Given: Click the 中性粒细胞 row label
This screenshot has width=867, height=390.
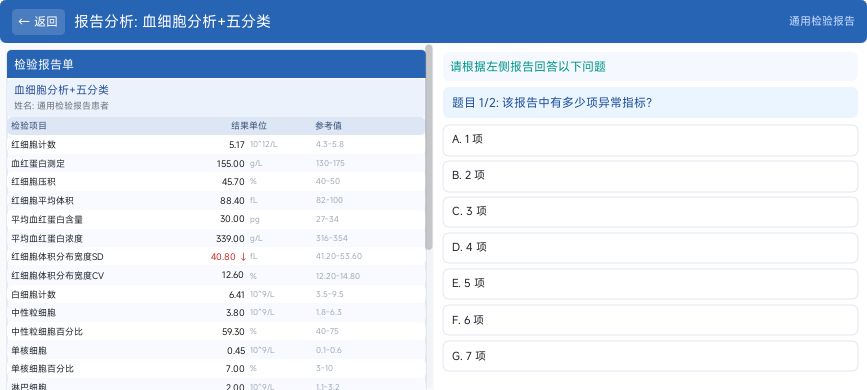Looking at the screenshot, I should [34, 313].
